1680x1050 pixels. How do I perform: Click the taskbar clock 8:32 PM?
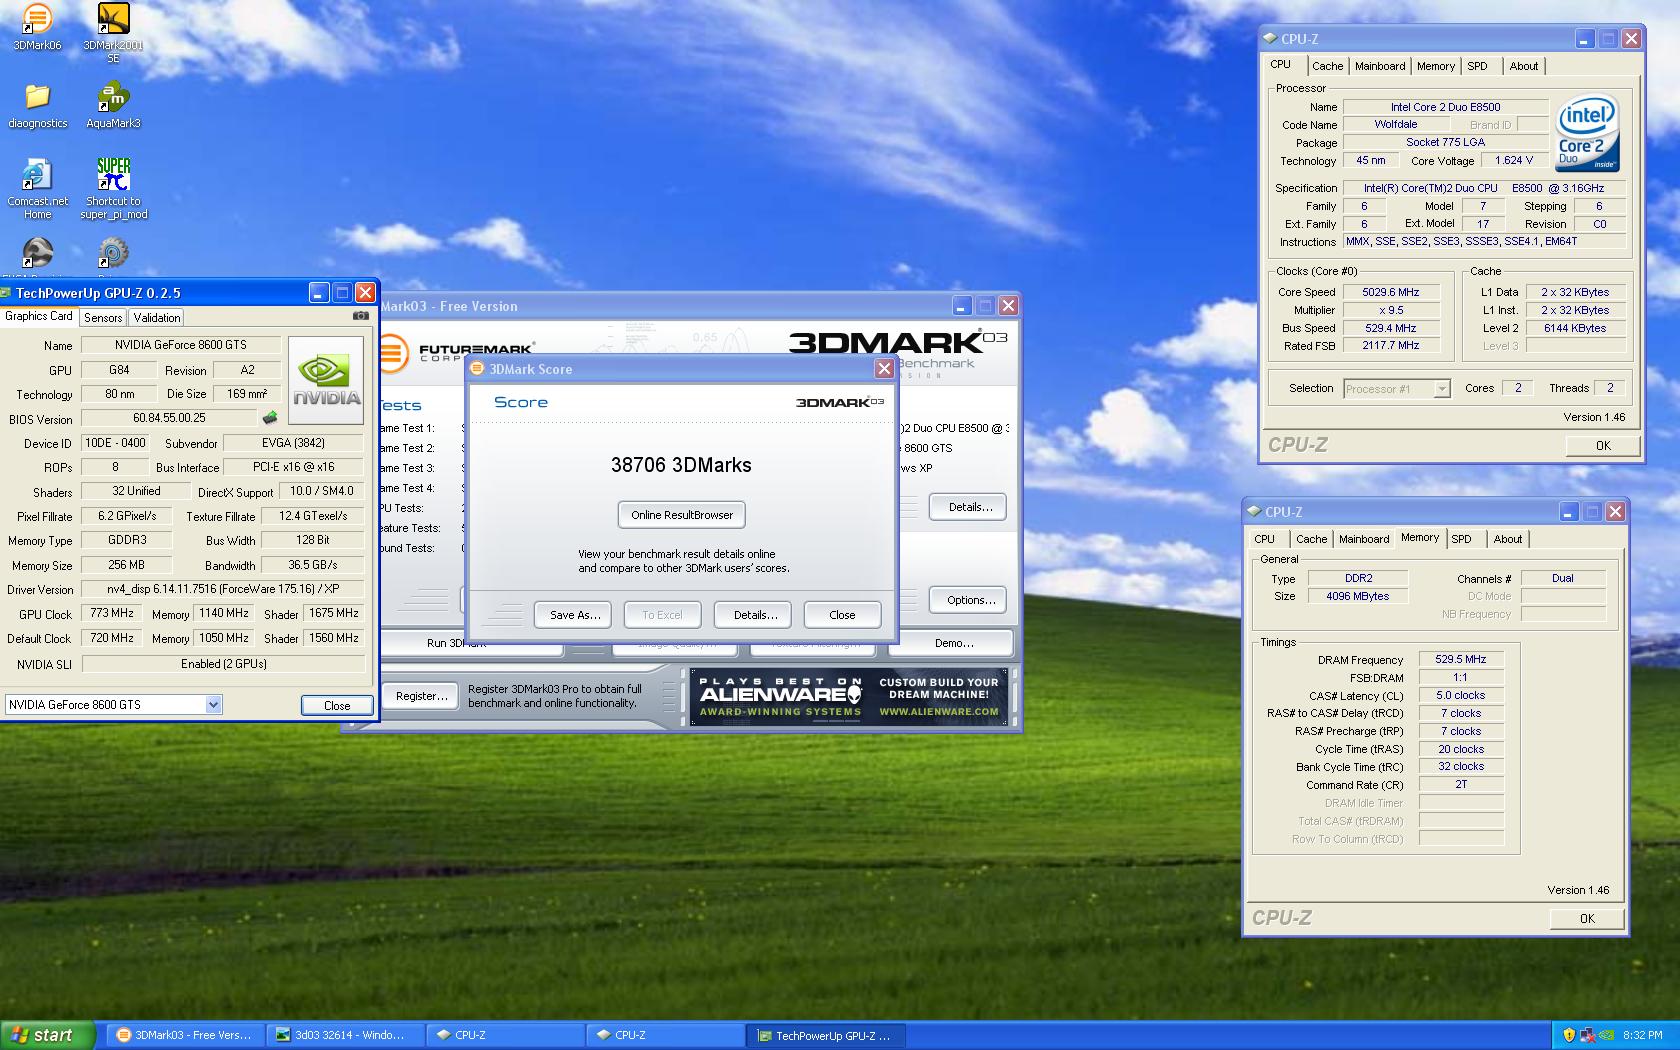[1643, 1035]
